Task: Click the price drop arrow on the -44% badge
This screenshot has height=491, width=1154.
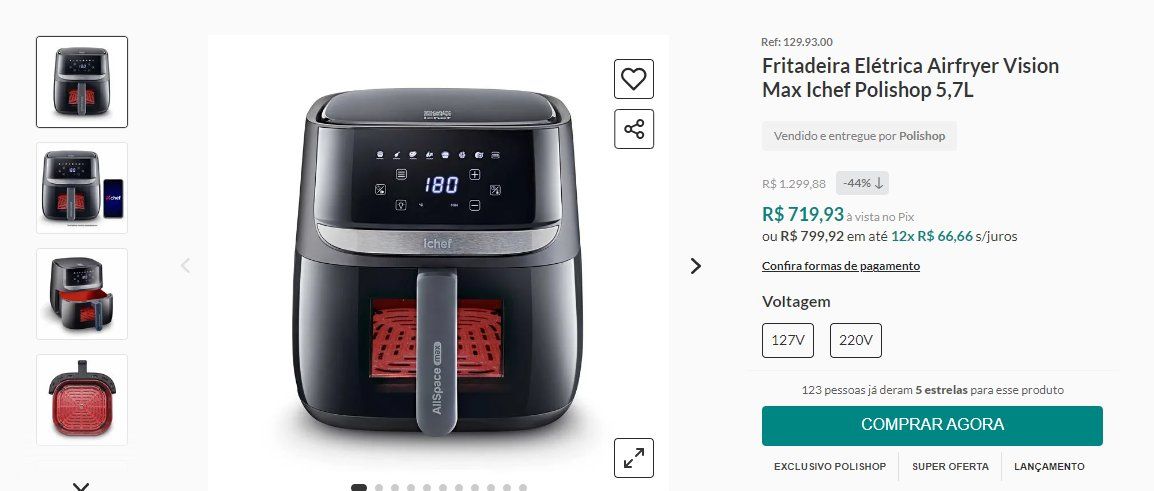Action: (878, 183)
